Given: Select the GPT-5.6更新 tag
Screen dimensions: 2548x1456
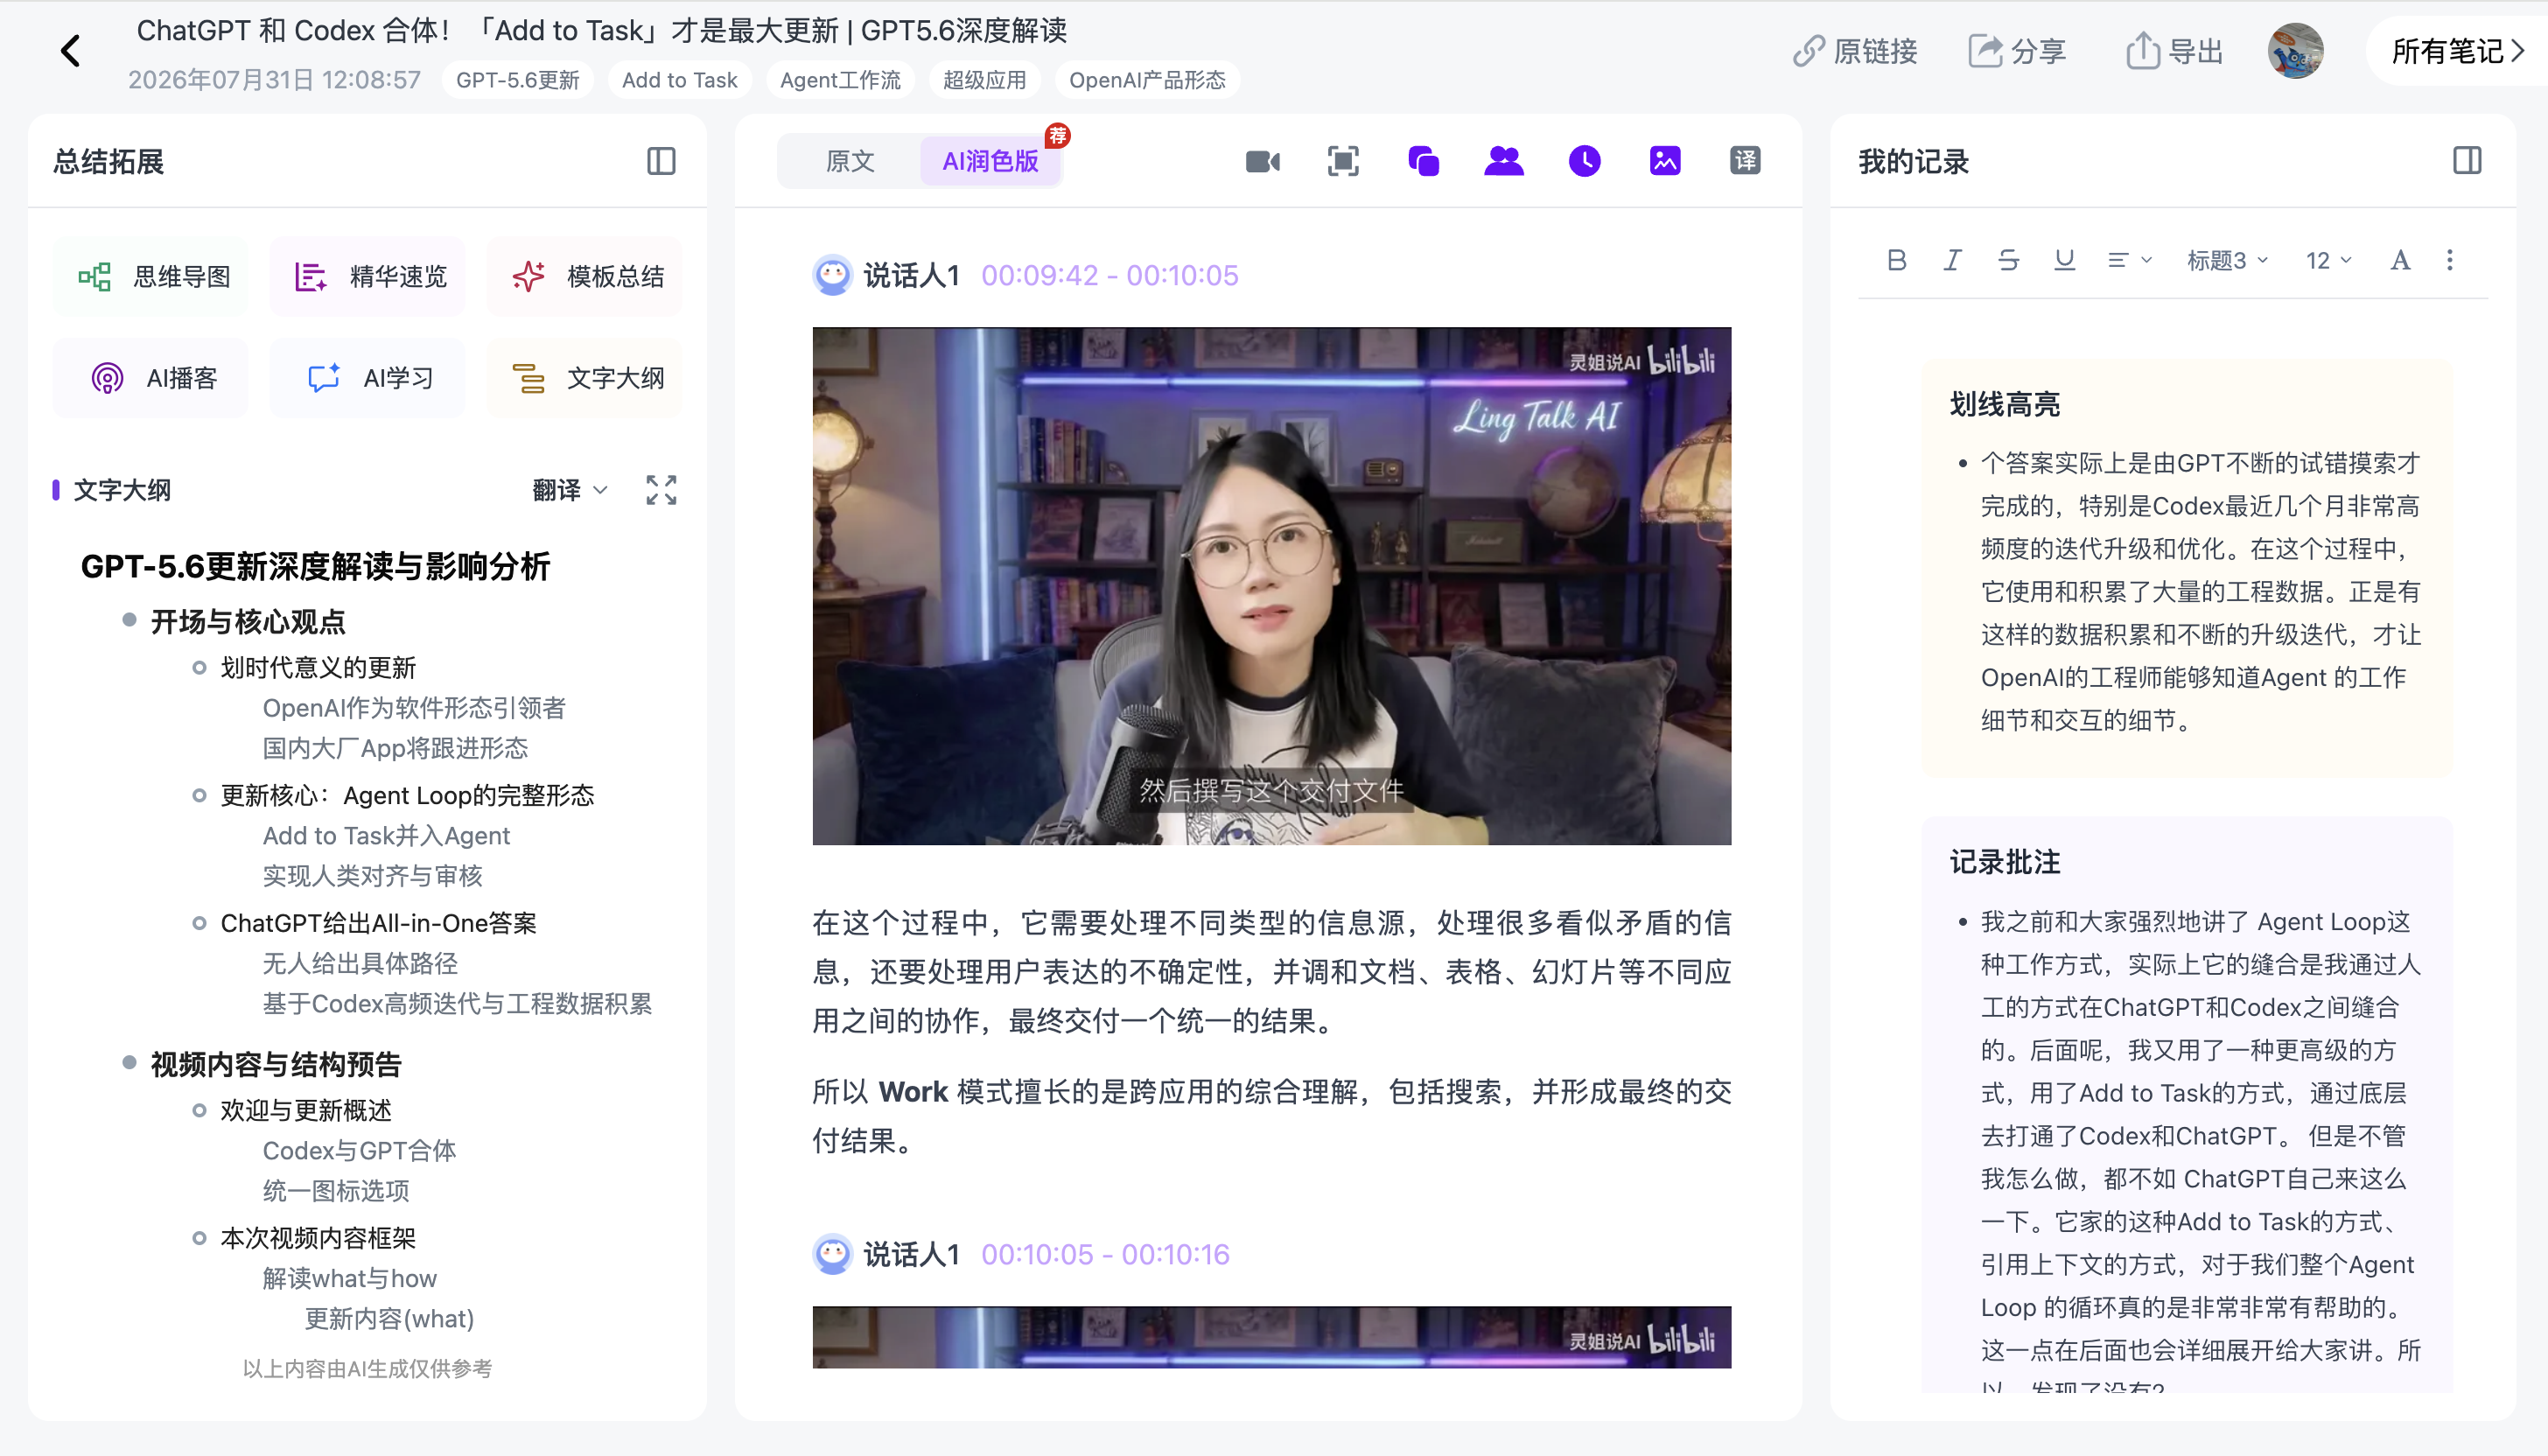Looking at the screenshot, I should click(517, 80).
